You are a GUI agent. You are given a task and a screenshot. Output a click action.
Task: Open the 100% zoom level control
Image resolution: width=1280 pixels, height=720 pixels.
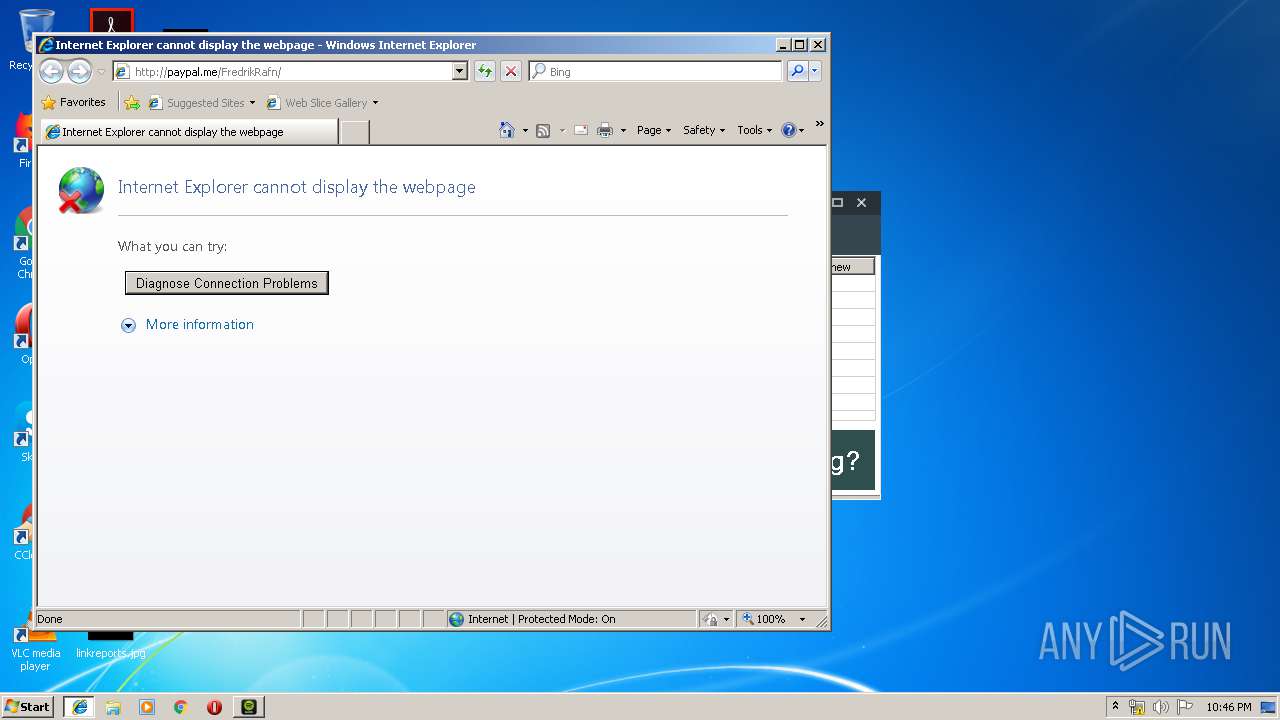click(774, 619)
